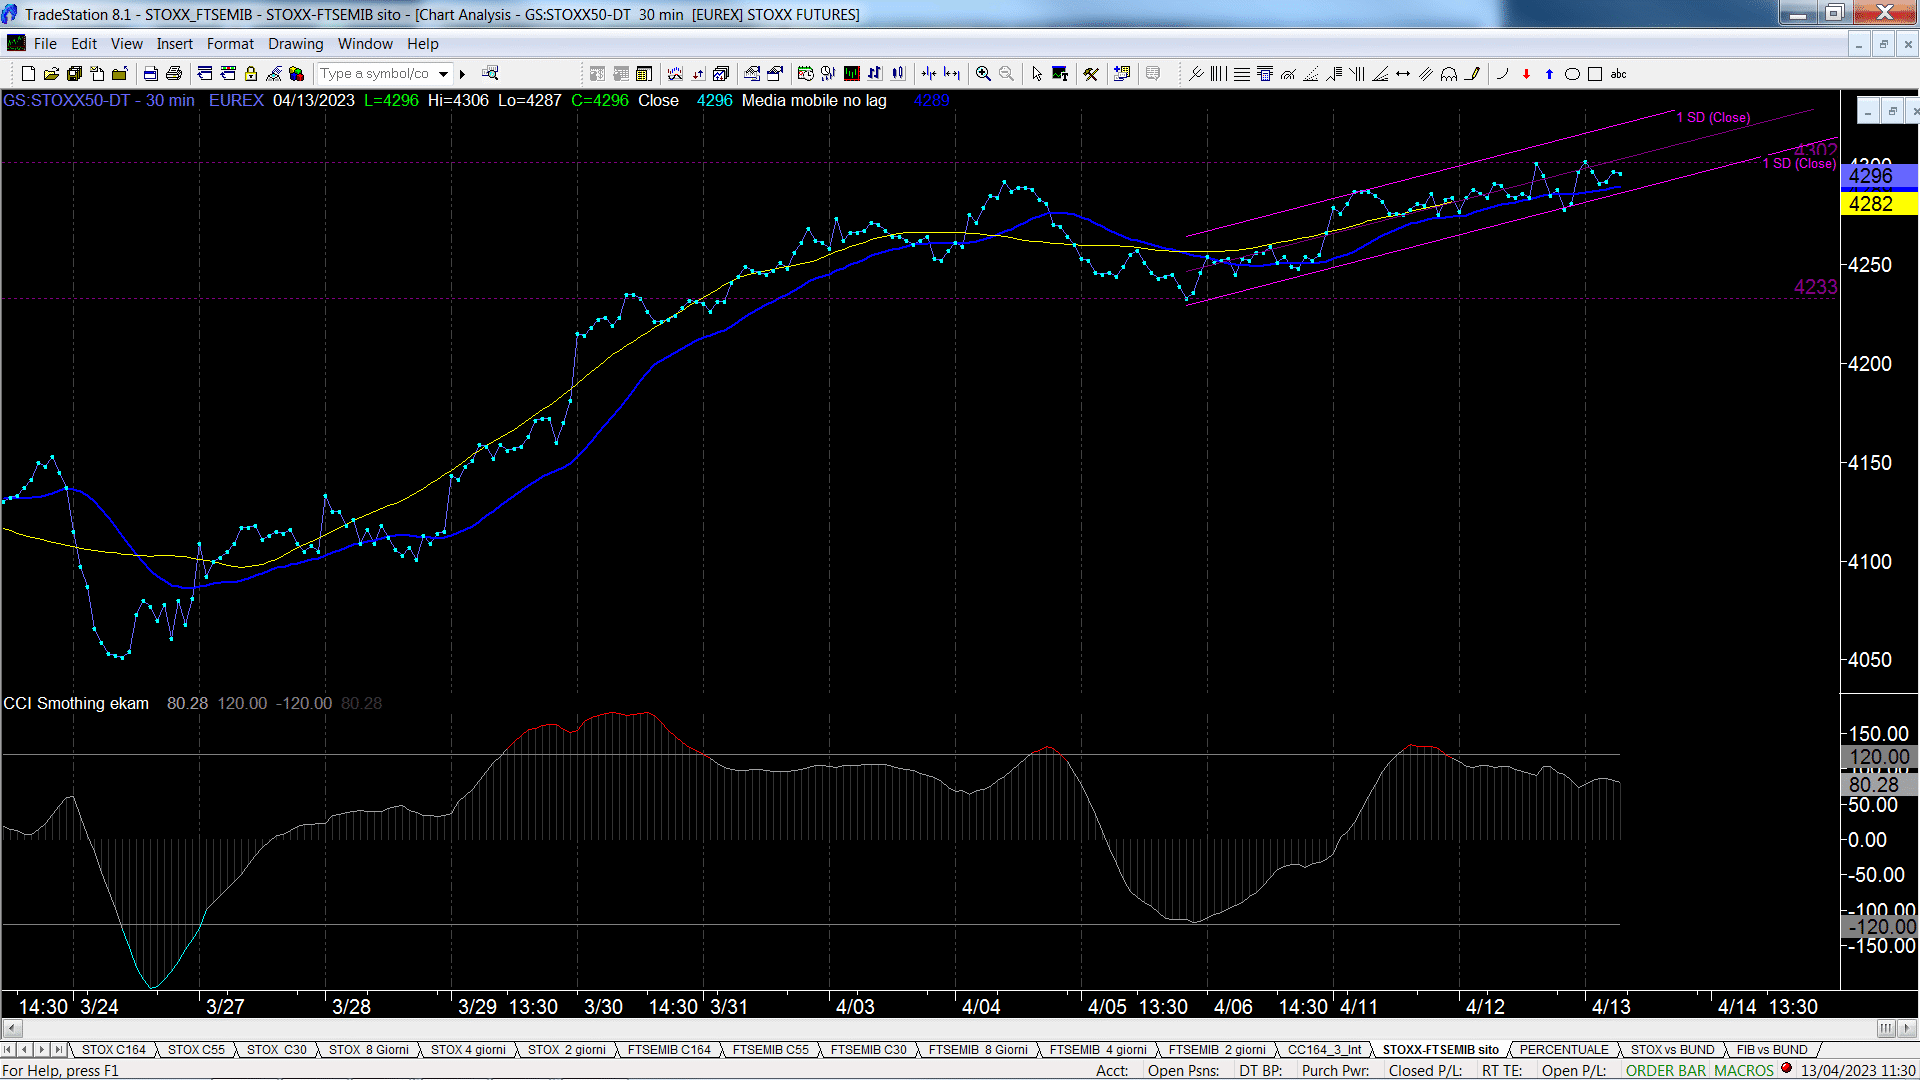The width and height of the screenshot is (1920, 1080).
Task: Open the symbol lookup magnifier icon
Action: pos(490,73)
